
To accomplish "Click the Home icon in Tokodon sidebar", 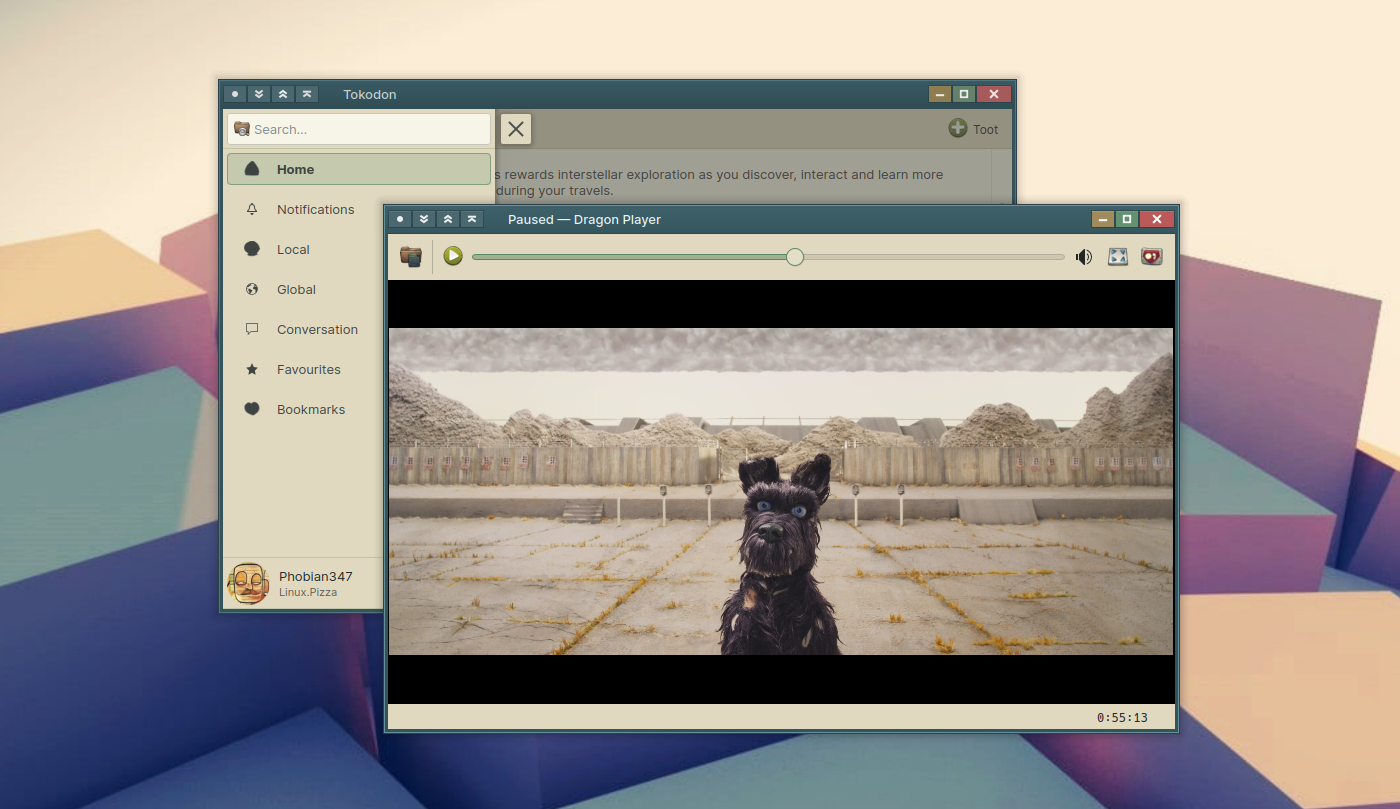I will click(252, 169).
